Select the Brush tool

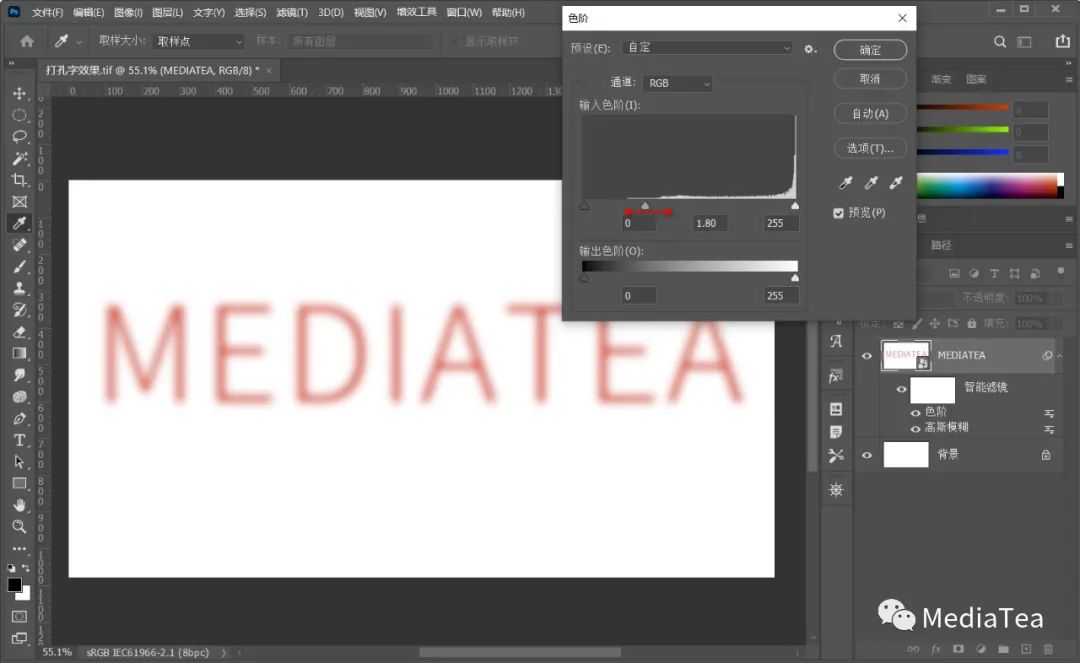click(19, 266)
